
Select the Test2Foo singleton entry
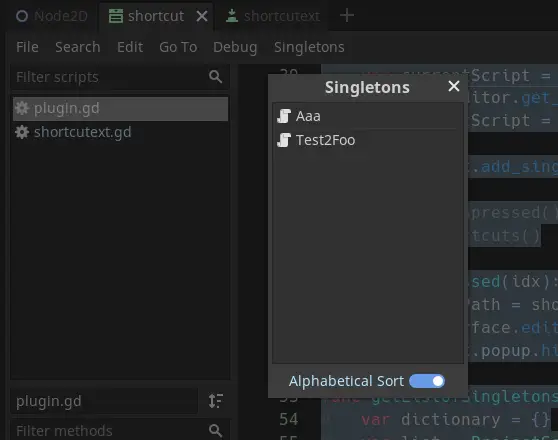(367, 140)
